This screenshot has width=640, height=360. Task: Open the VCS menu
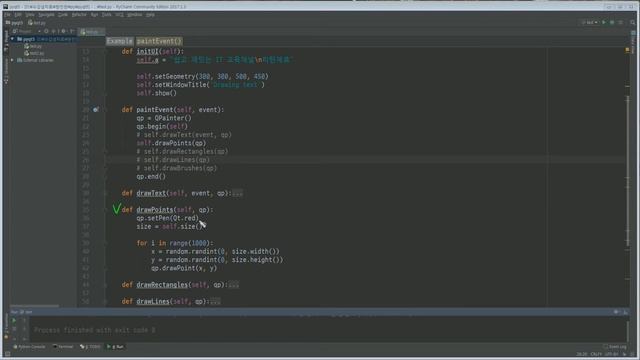pos(119,15)
